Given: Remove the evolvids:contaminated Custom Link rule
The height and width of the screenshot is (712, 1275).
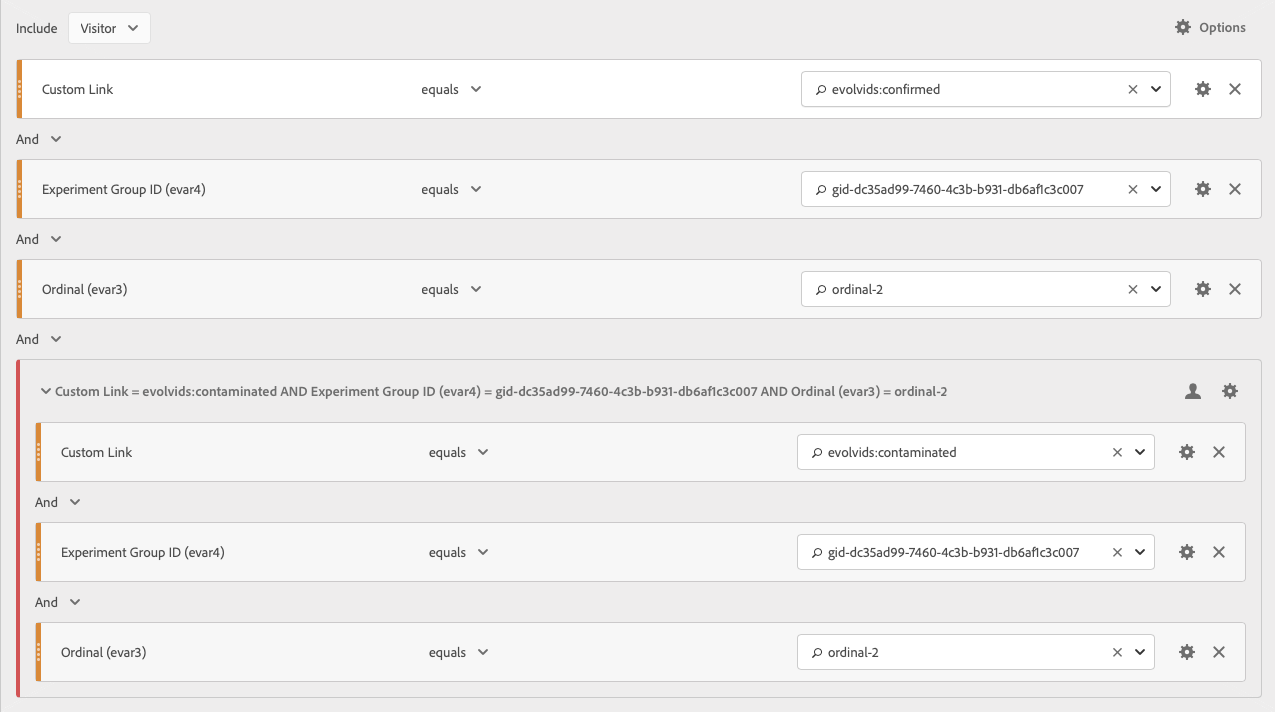Looking at the screenshot, I should (1219, 452).
